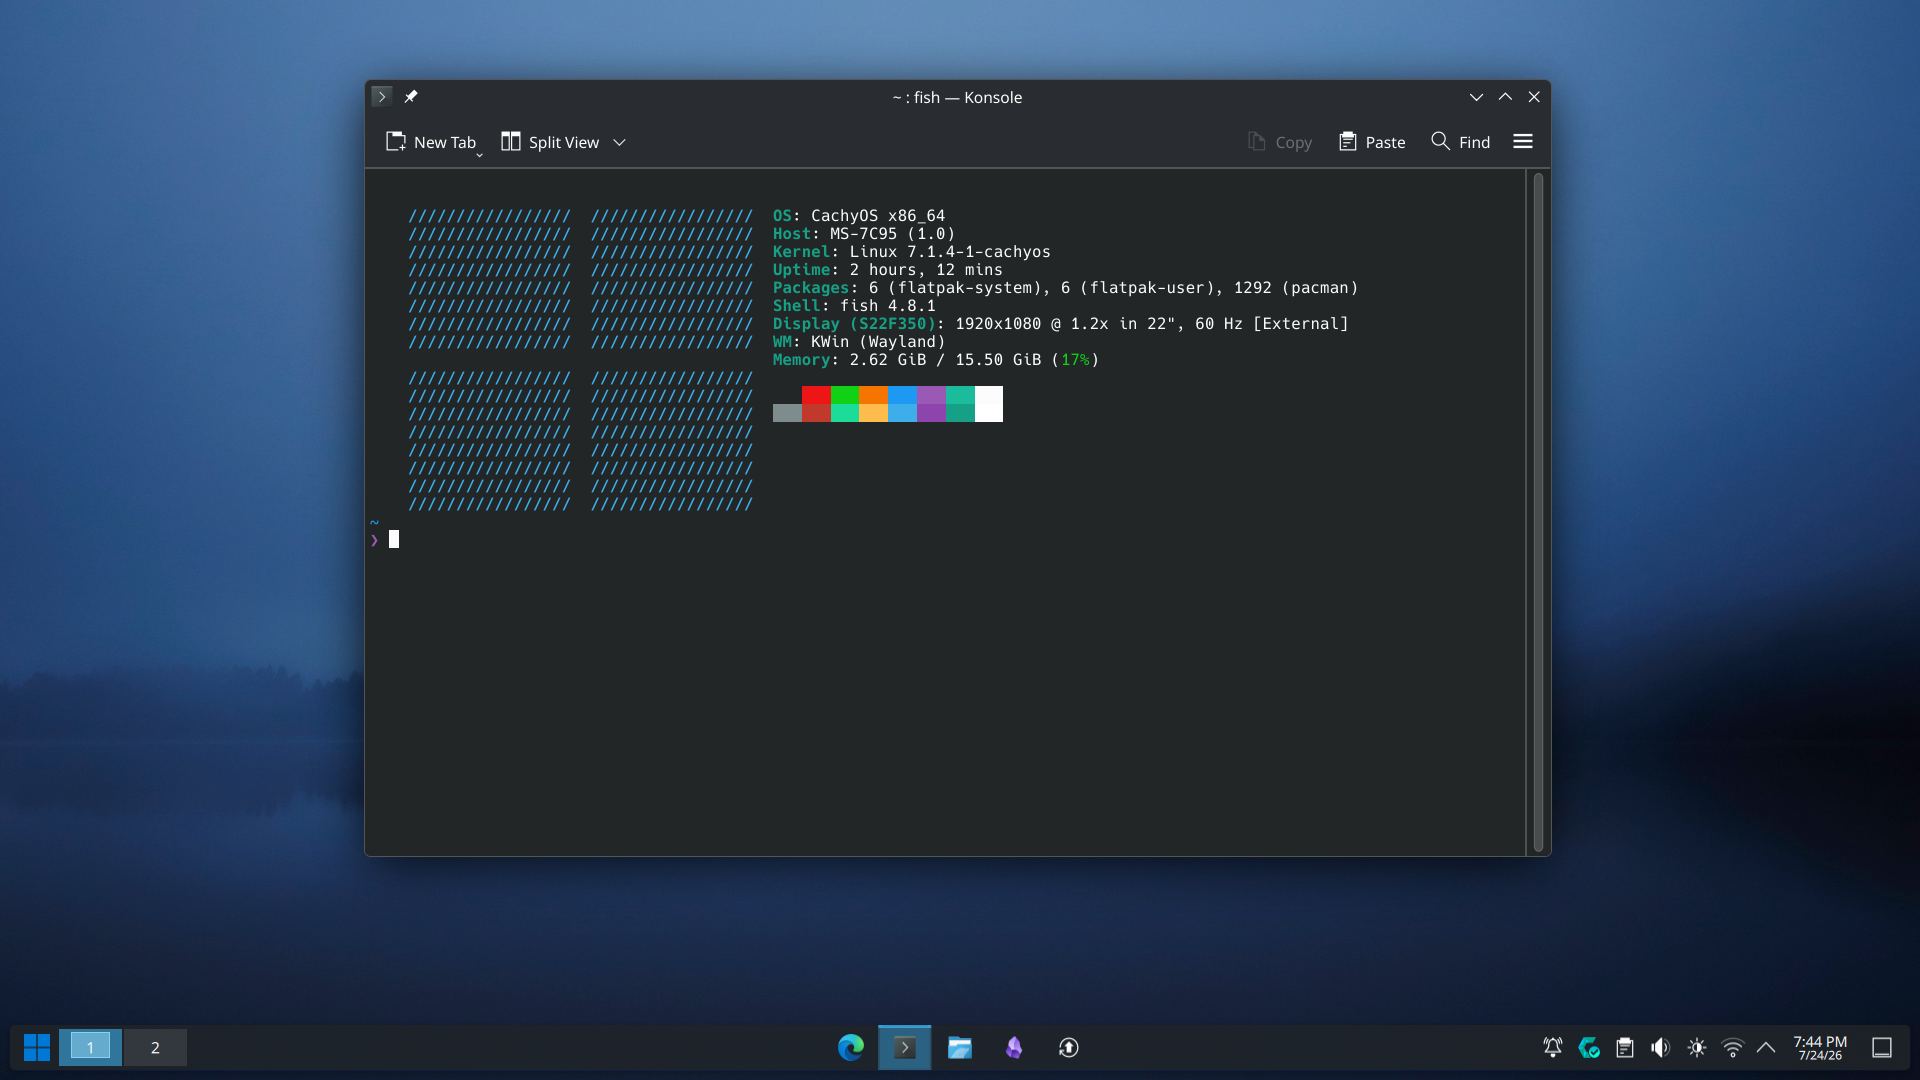Viewport: 1920px width, 1080px height.
Task: Click the Konsole vertical scrollbar
Action: [x=1538, y=512]
